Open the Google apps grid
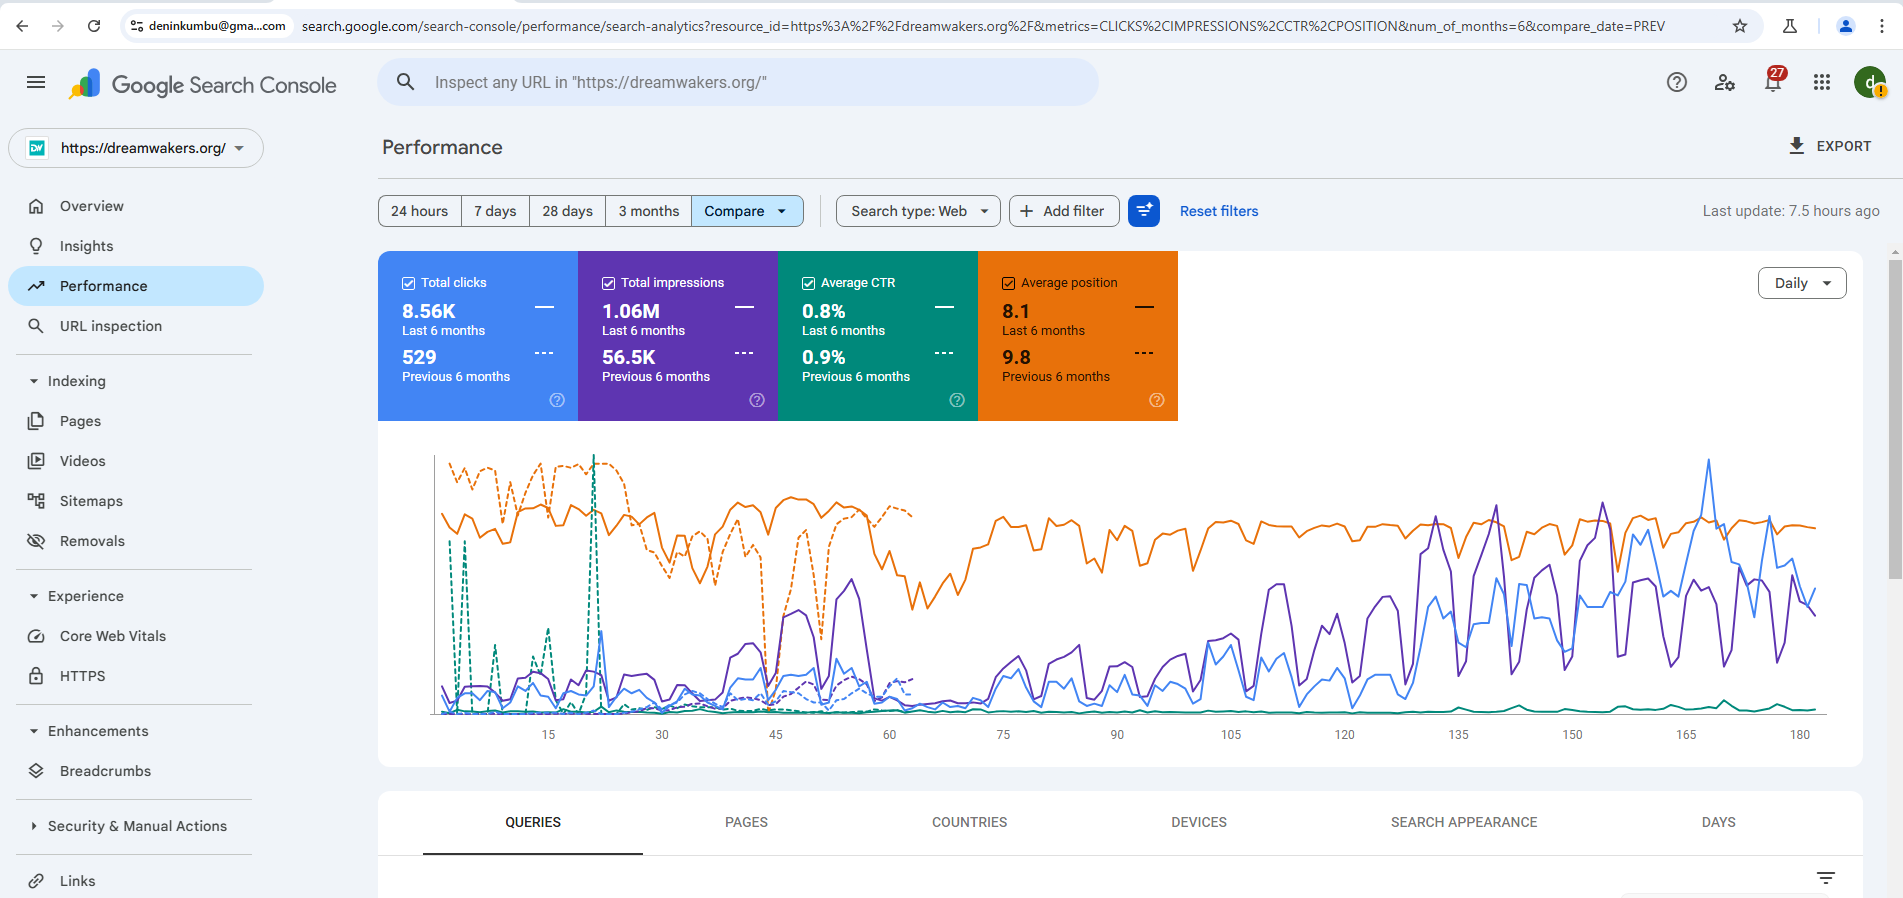Image resolution: width=1903 pixels, height=898 pixels. (1822, 82)
